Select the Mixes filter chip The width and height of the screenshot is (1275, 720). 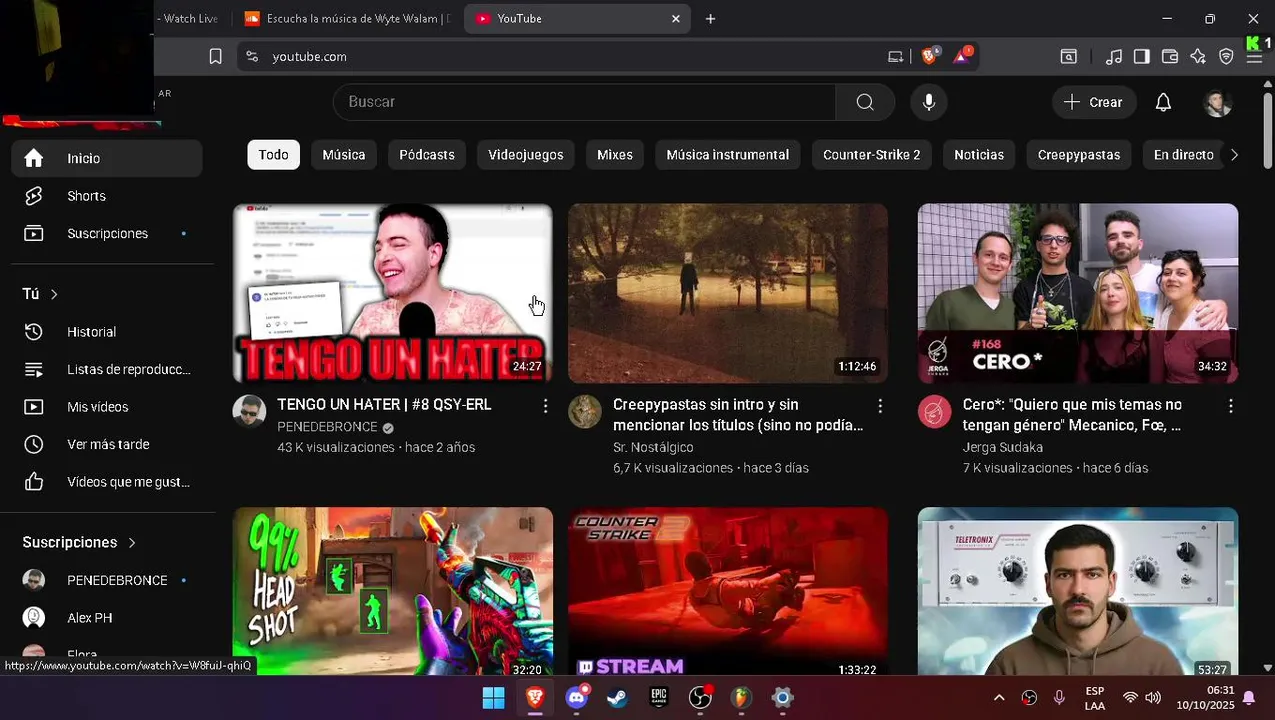pos(615,155)
